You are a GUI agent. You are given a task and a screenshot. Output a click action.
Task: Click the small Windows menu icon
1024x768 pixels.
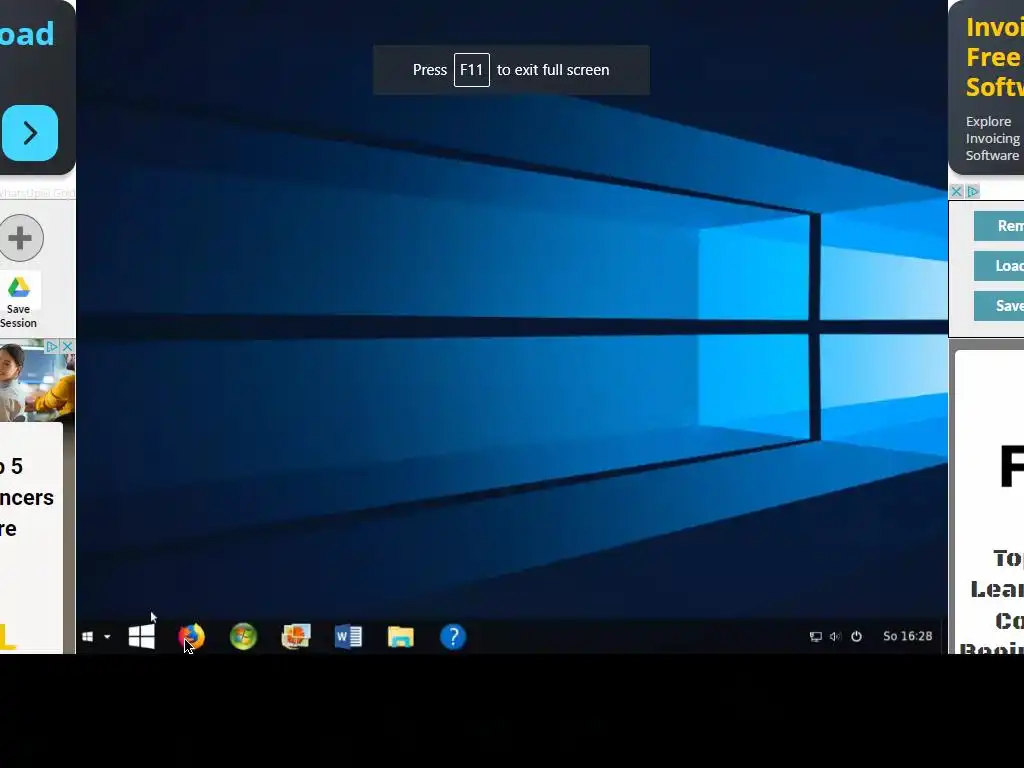click(x=88, y=637)
